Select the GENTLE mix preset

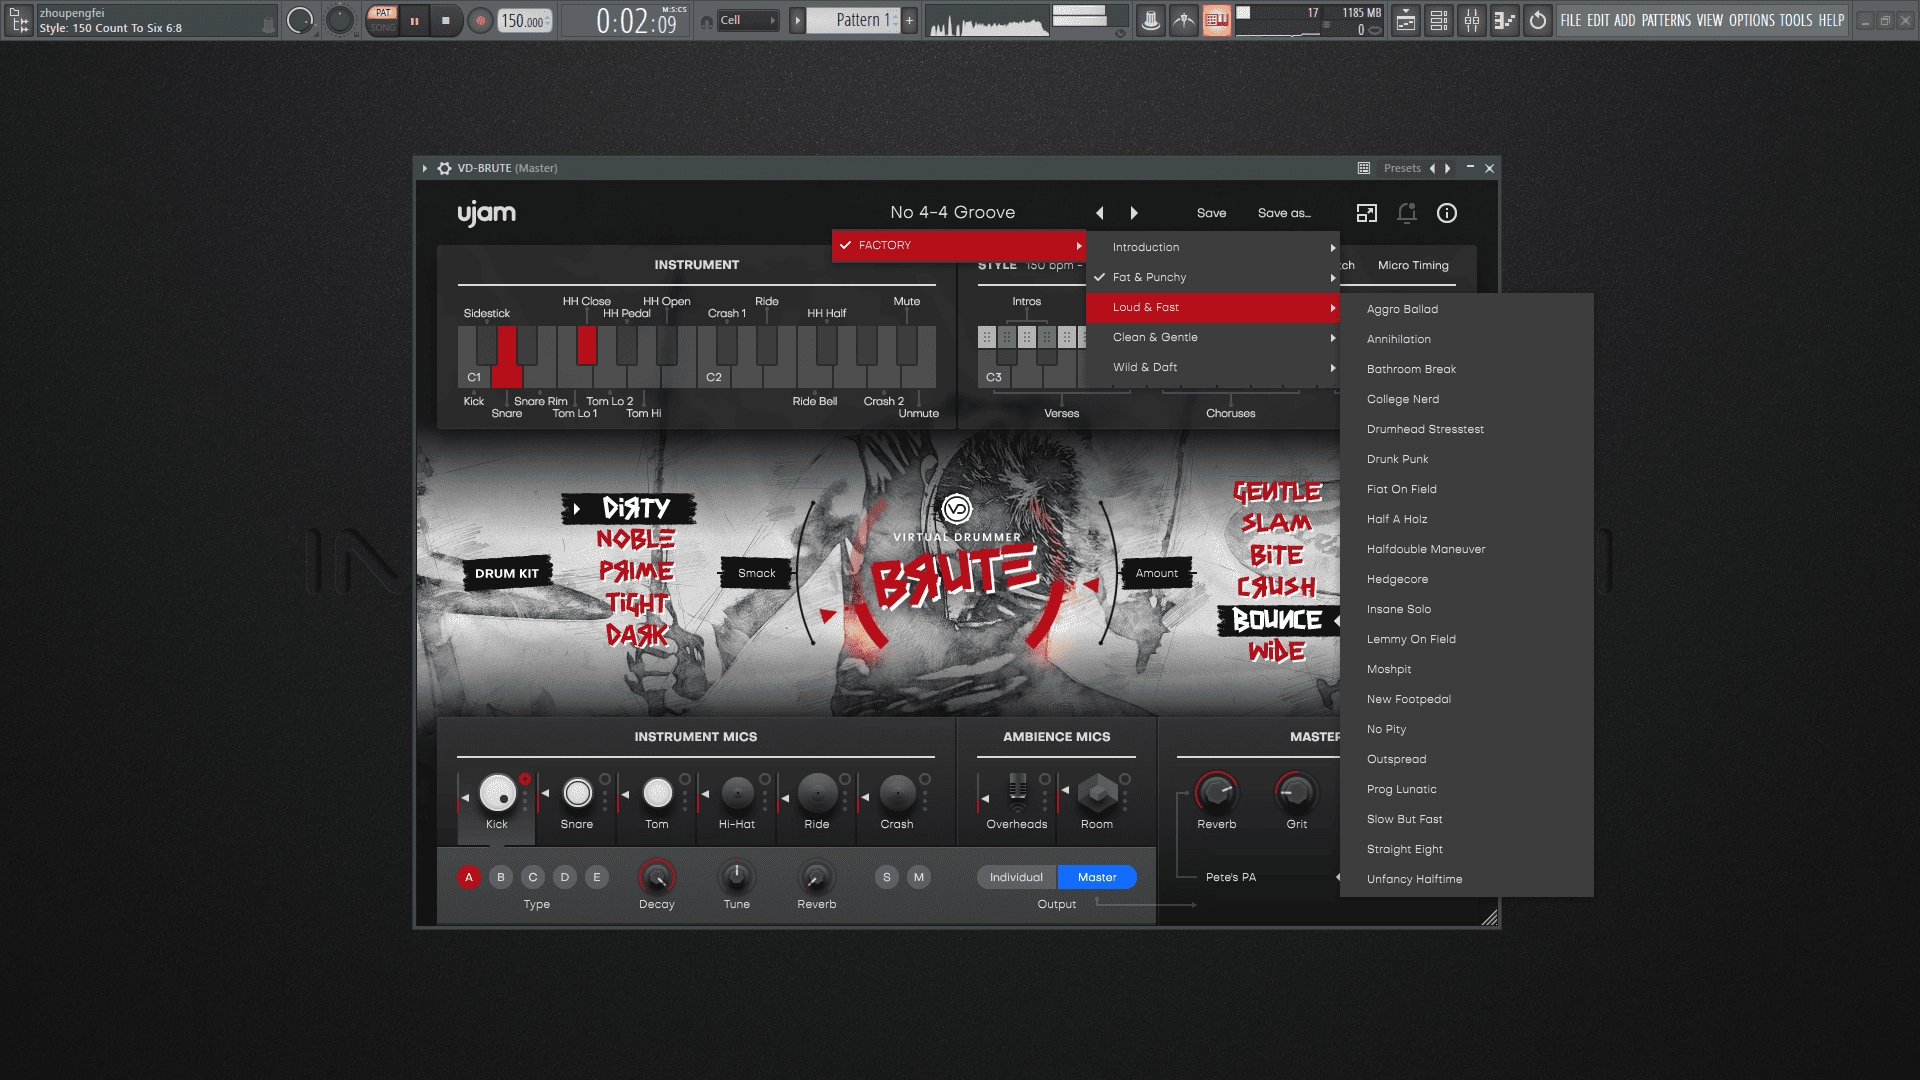tap(1277, 492)
